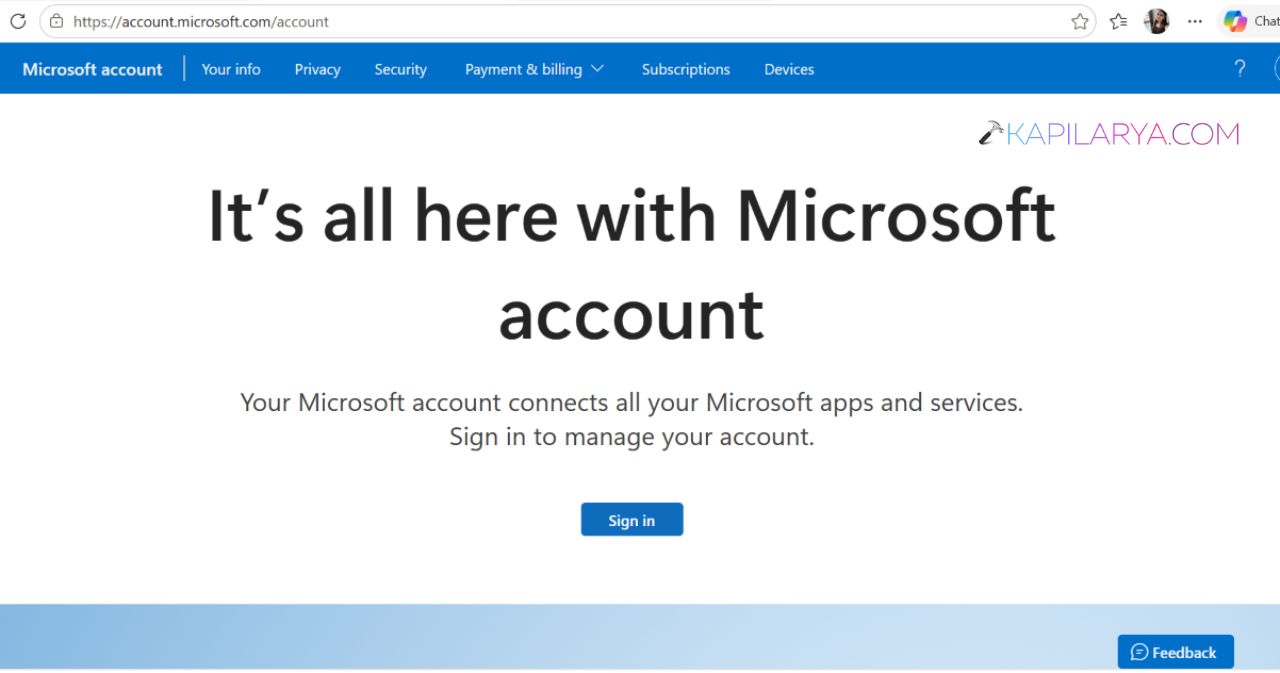1280x673 pixels.
Task: Click the Microsoft account home link
Action: pyautogui.click(x=92, y=69)
